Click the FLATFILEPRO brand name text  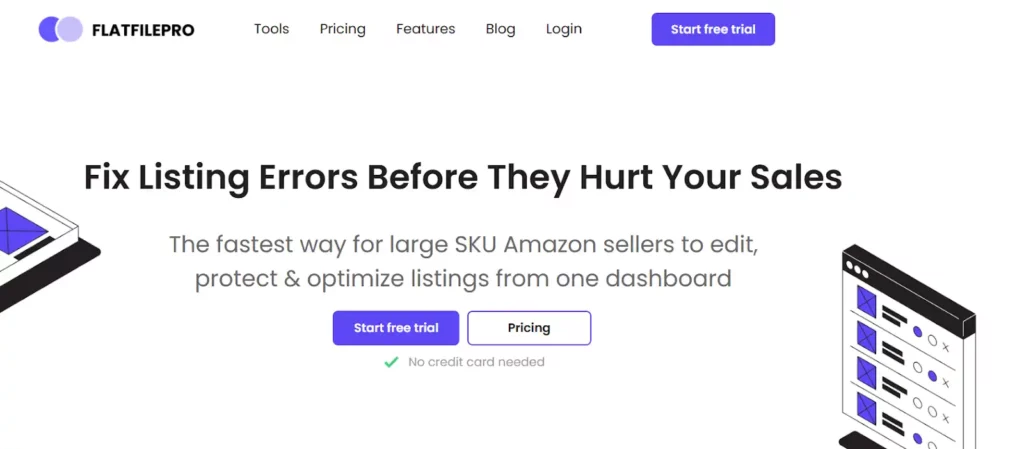click(144, 30)
